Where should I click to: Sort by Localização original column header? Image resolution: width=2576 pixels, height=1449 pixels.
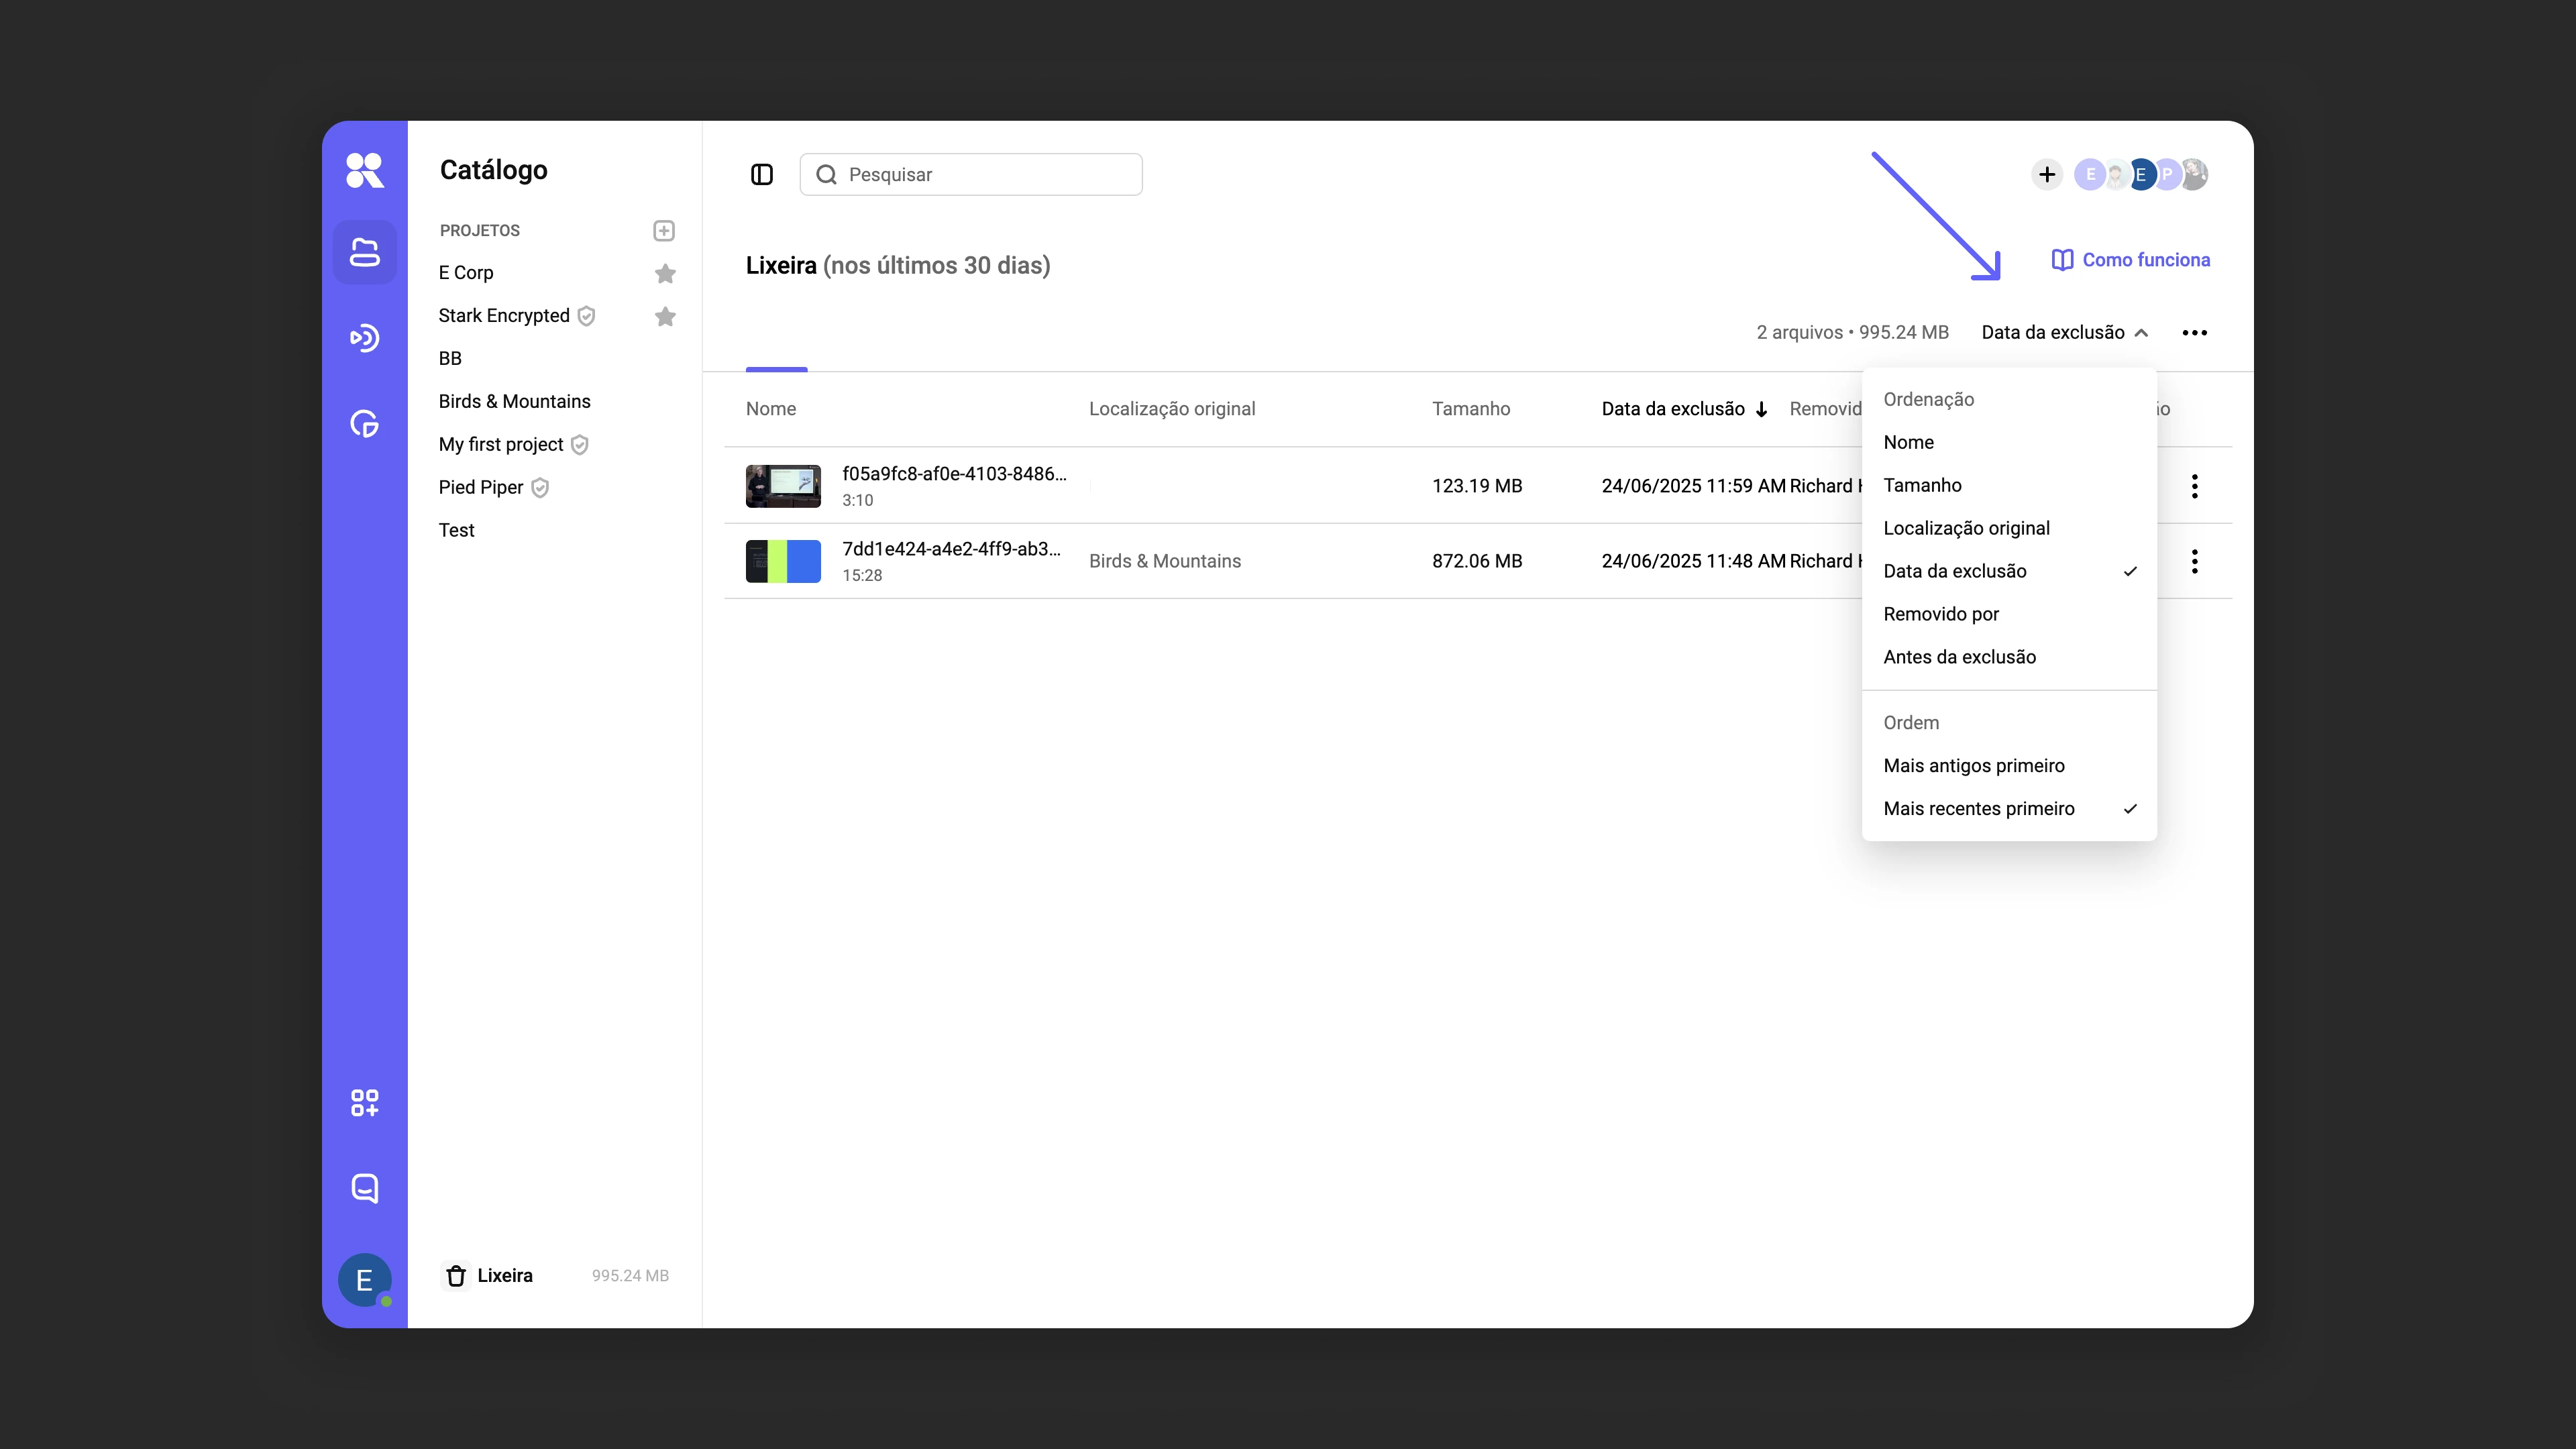[1172, 409]
